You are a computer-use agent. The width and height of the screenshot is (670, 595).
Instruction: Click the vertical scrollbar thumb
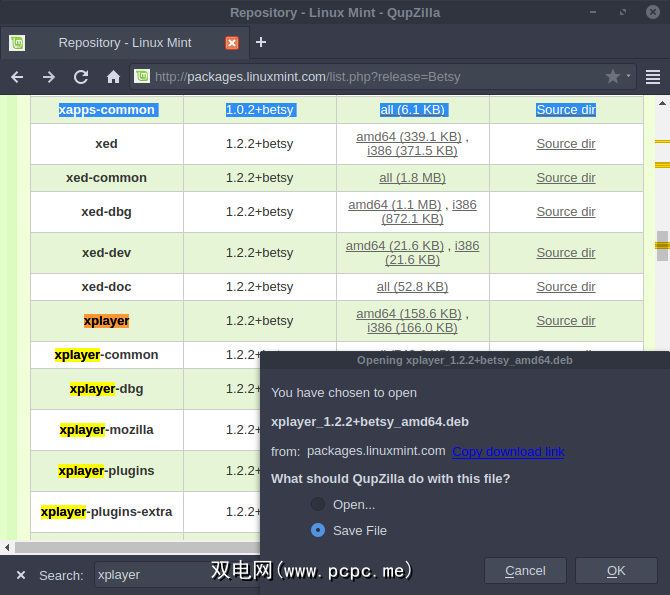tap(662, 246)
